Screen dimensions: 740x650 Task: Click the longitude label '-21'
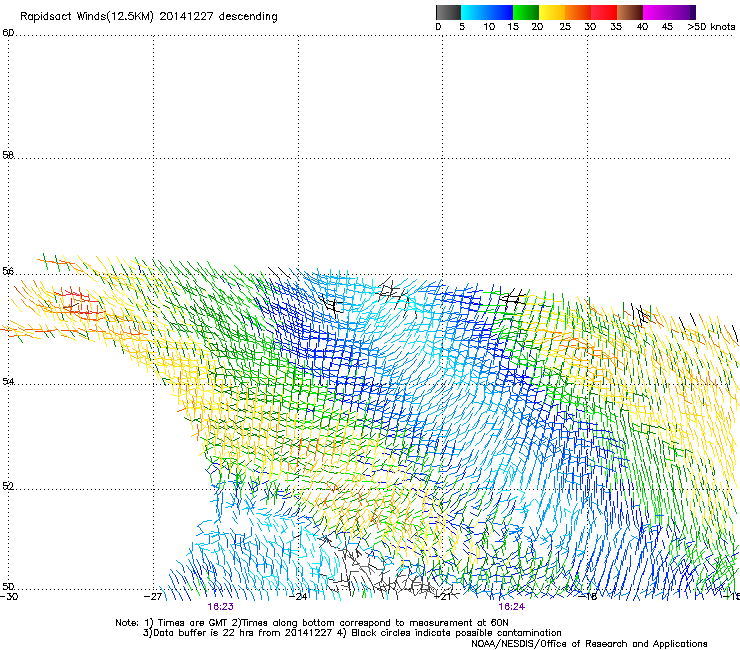443,596
